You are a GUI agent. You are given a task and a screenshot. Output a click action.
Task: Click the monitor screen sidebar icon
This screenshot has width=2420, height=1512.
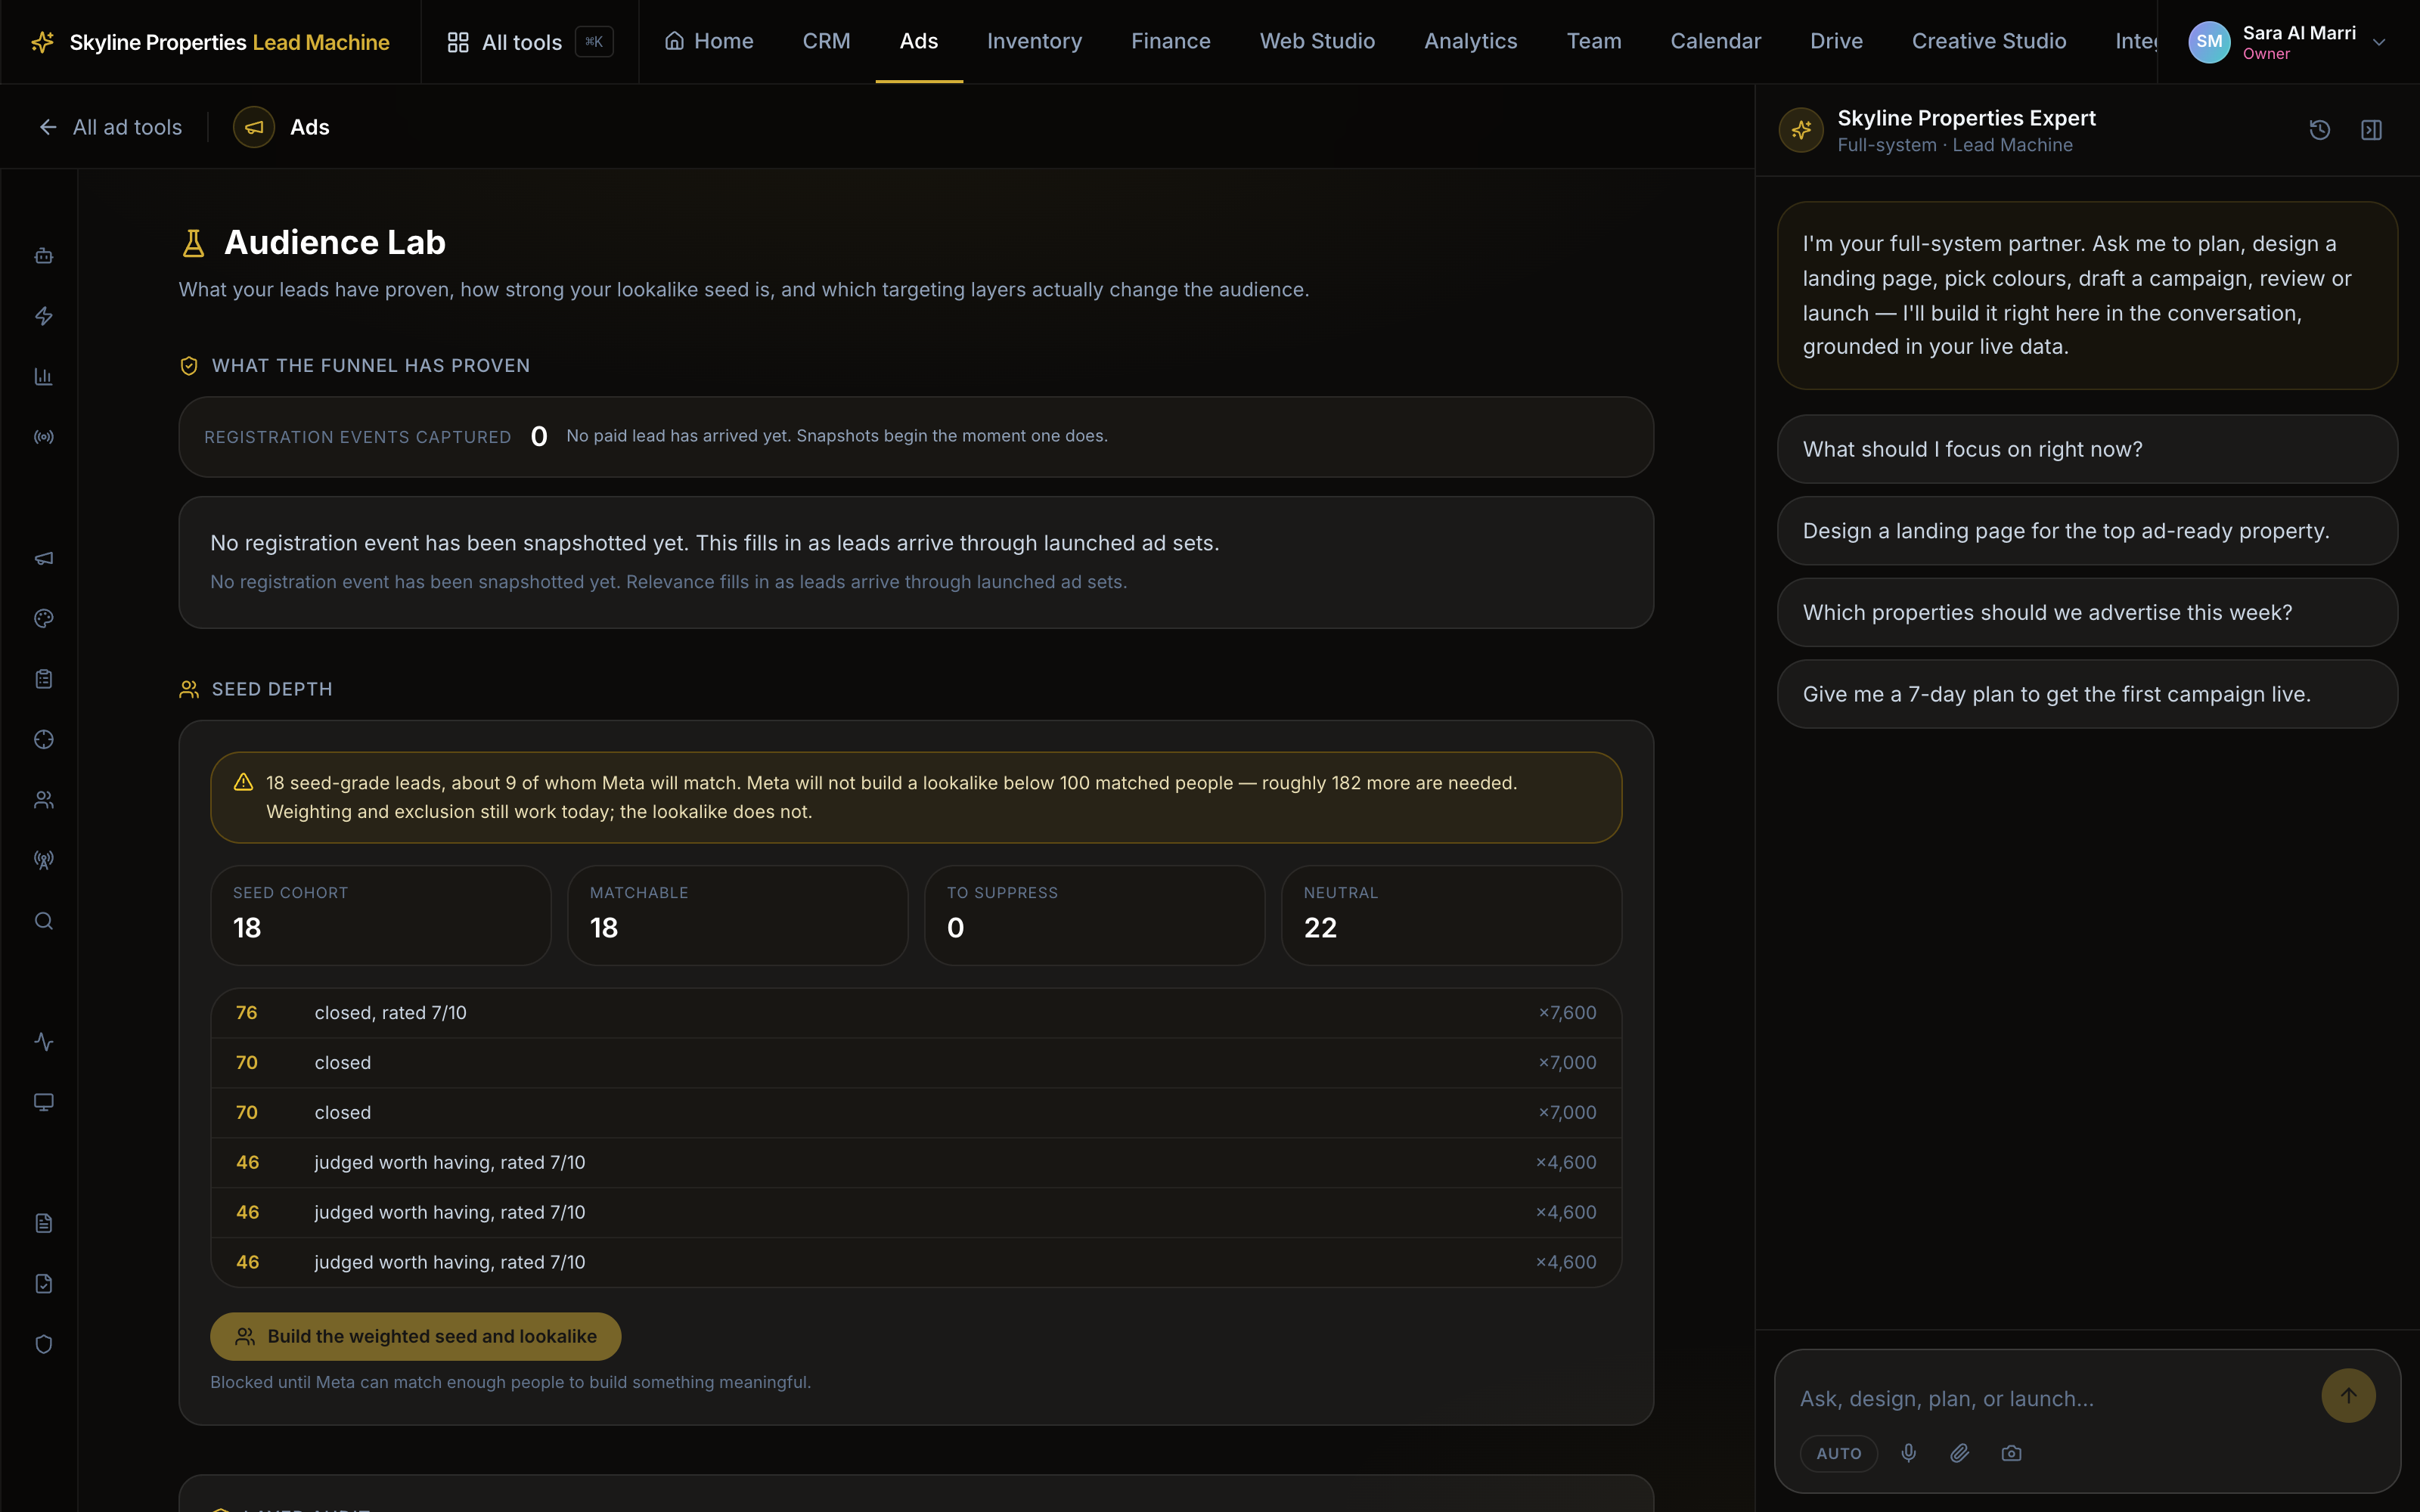(x=44, y=1102)
